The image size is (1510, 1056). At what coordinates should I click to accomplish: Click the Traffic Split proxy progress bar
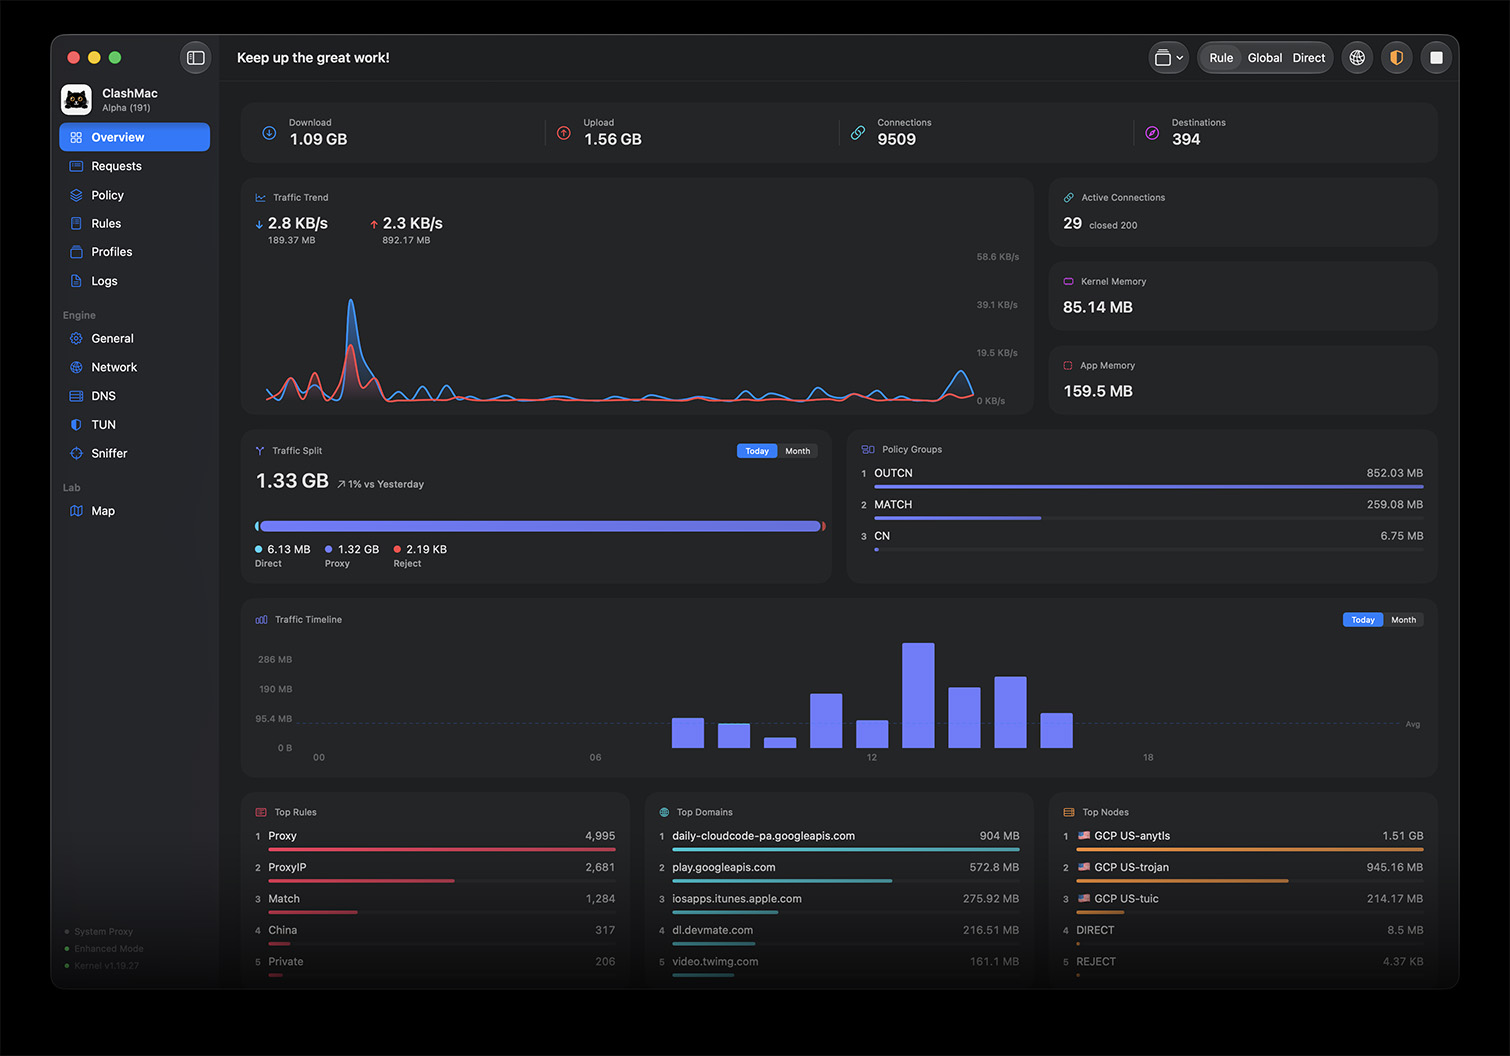click(540, 526)
